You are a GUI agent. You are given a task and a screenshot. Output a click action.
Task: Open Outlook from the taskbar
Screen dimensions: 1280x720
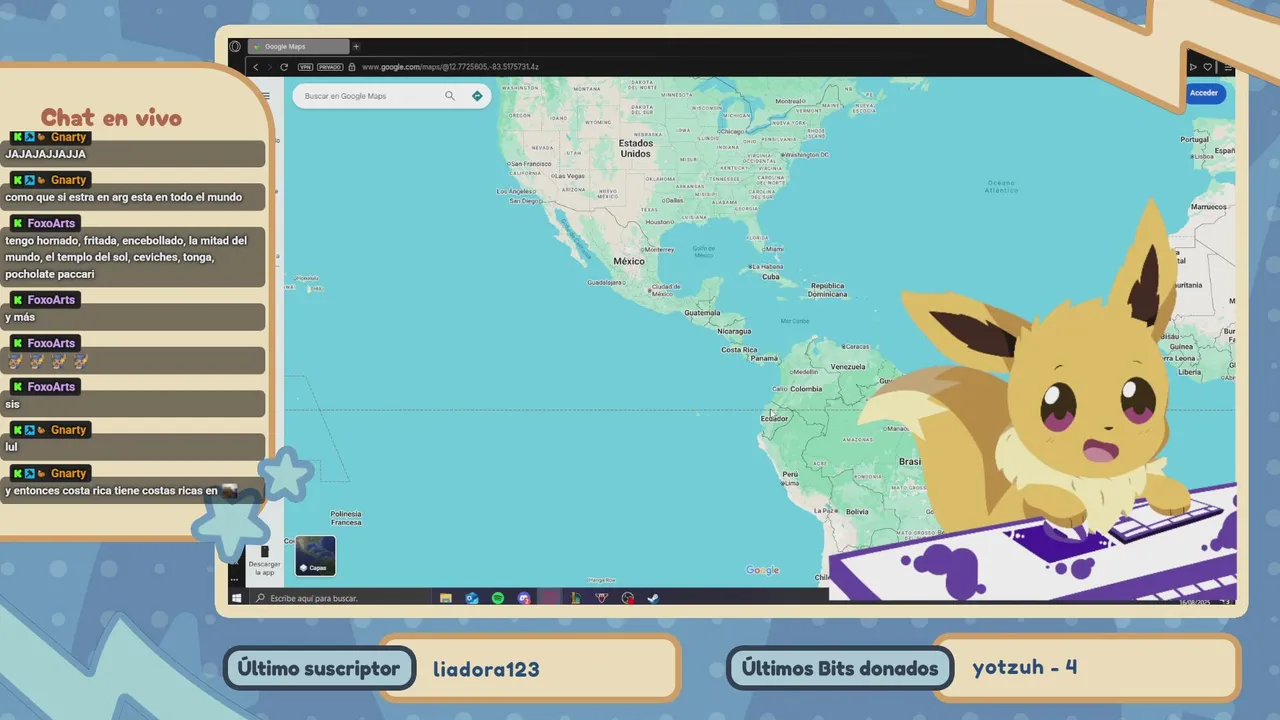click(472, 598)
